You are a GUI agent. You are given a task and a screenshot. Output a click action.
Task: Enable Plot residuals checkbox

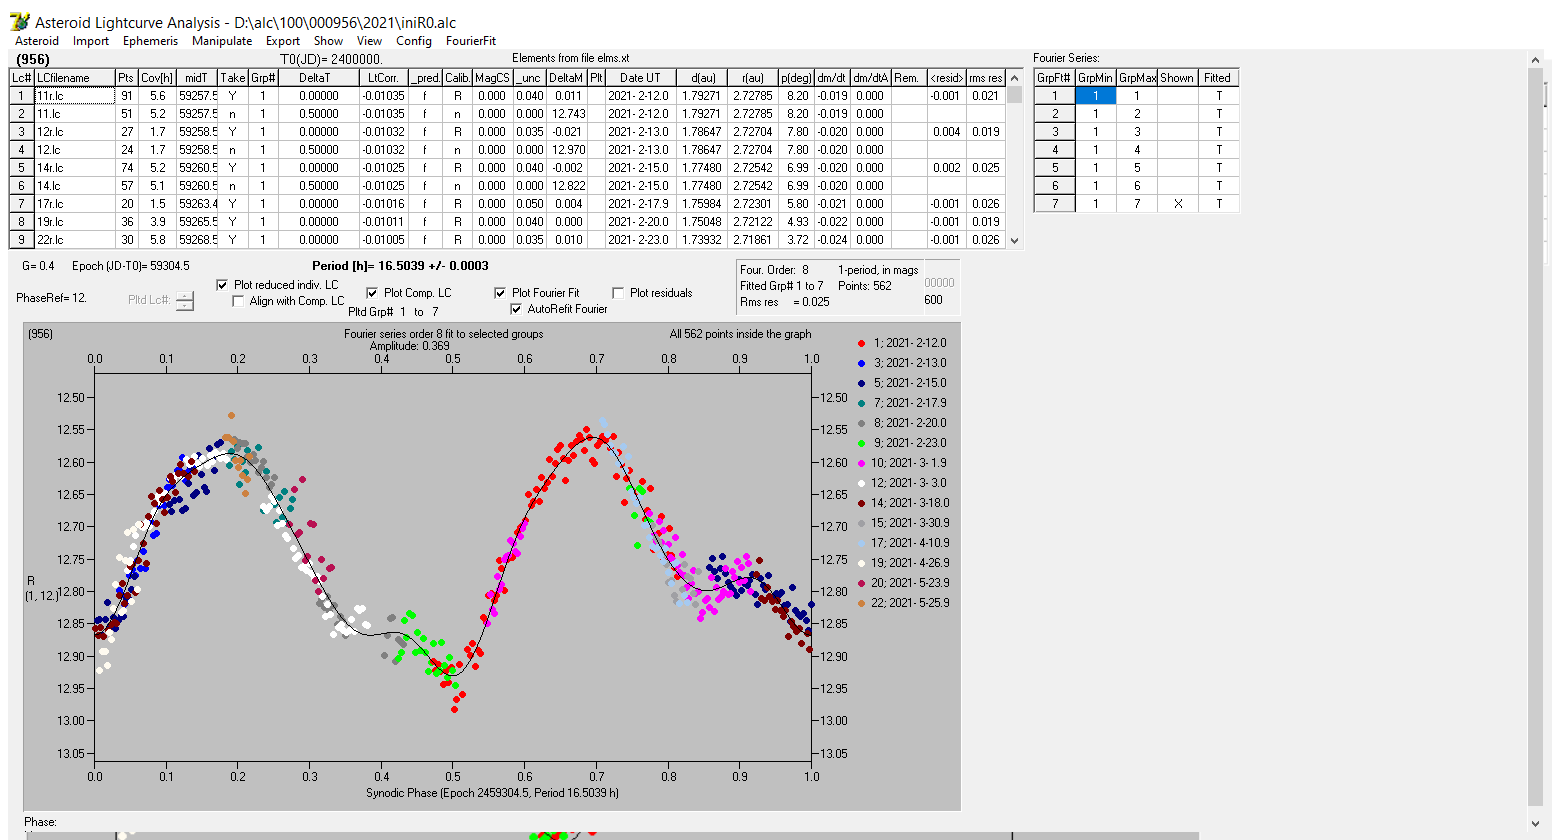tap(618, 293)
